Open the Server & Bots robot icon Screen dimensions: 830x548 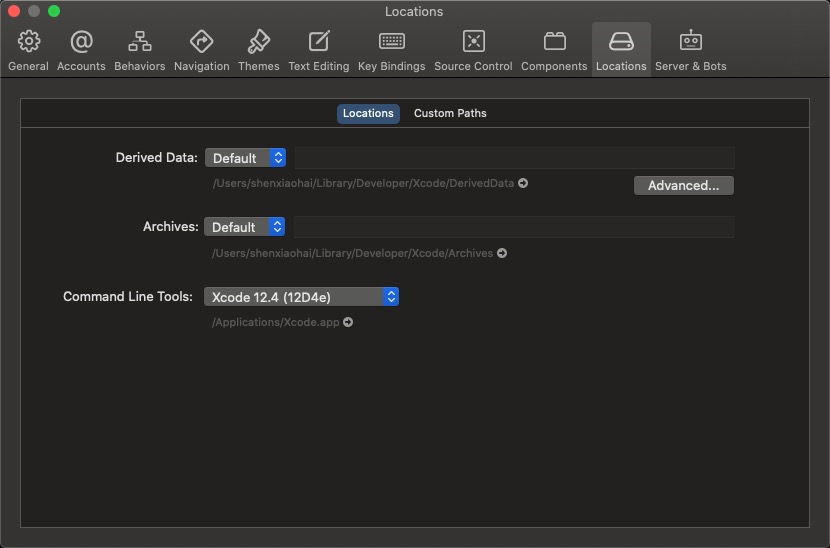coord(691,41)
